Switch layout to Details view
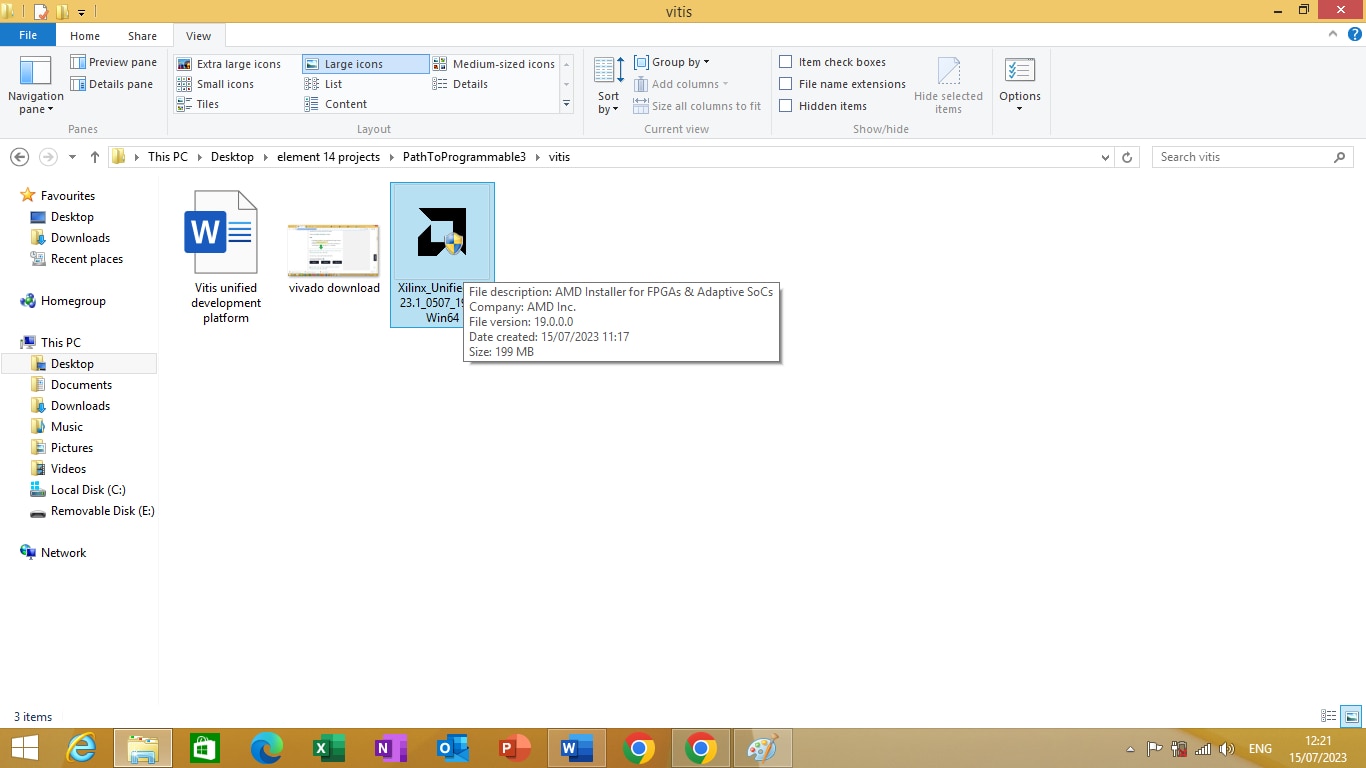 pyautogui.click(x=461, y=84)
